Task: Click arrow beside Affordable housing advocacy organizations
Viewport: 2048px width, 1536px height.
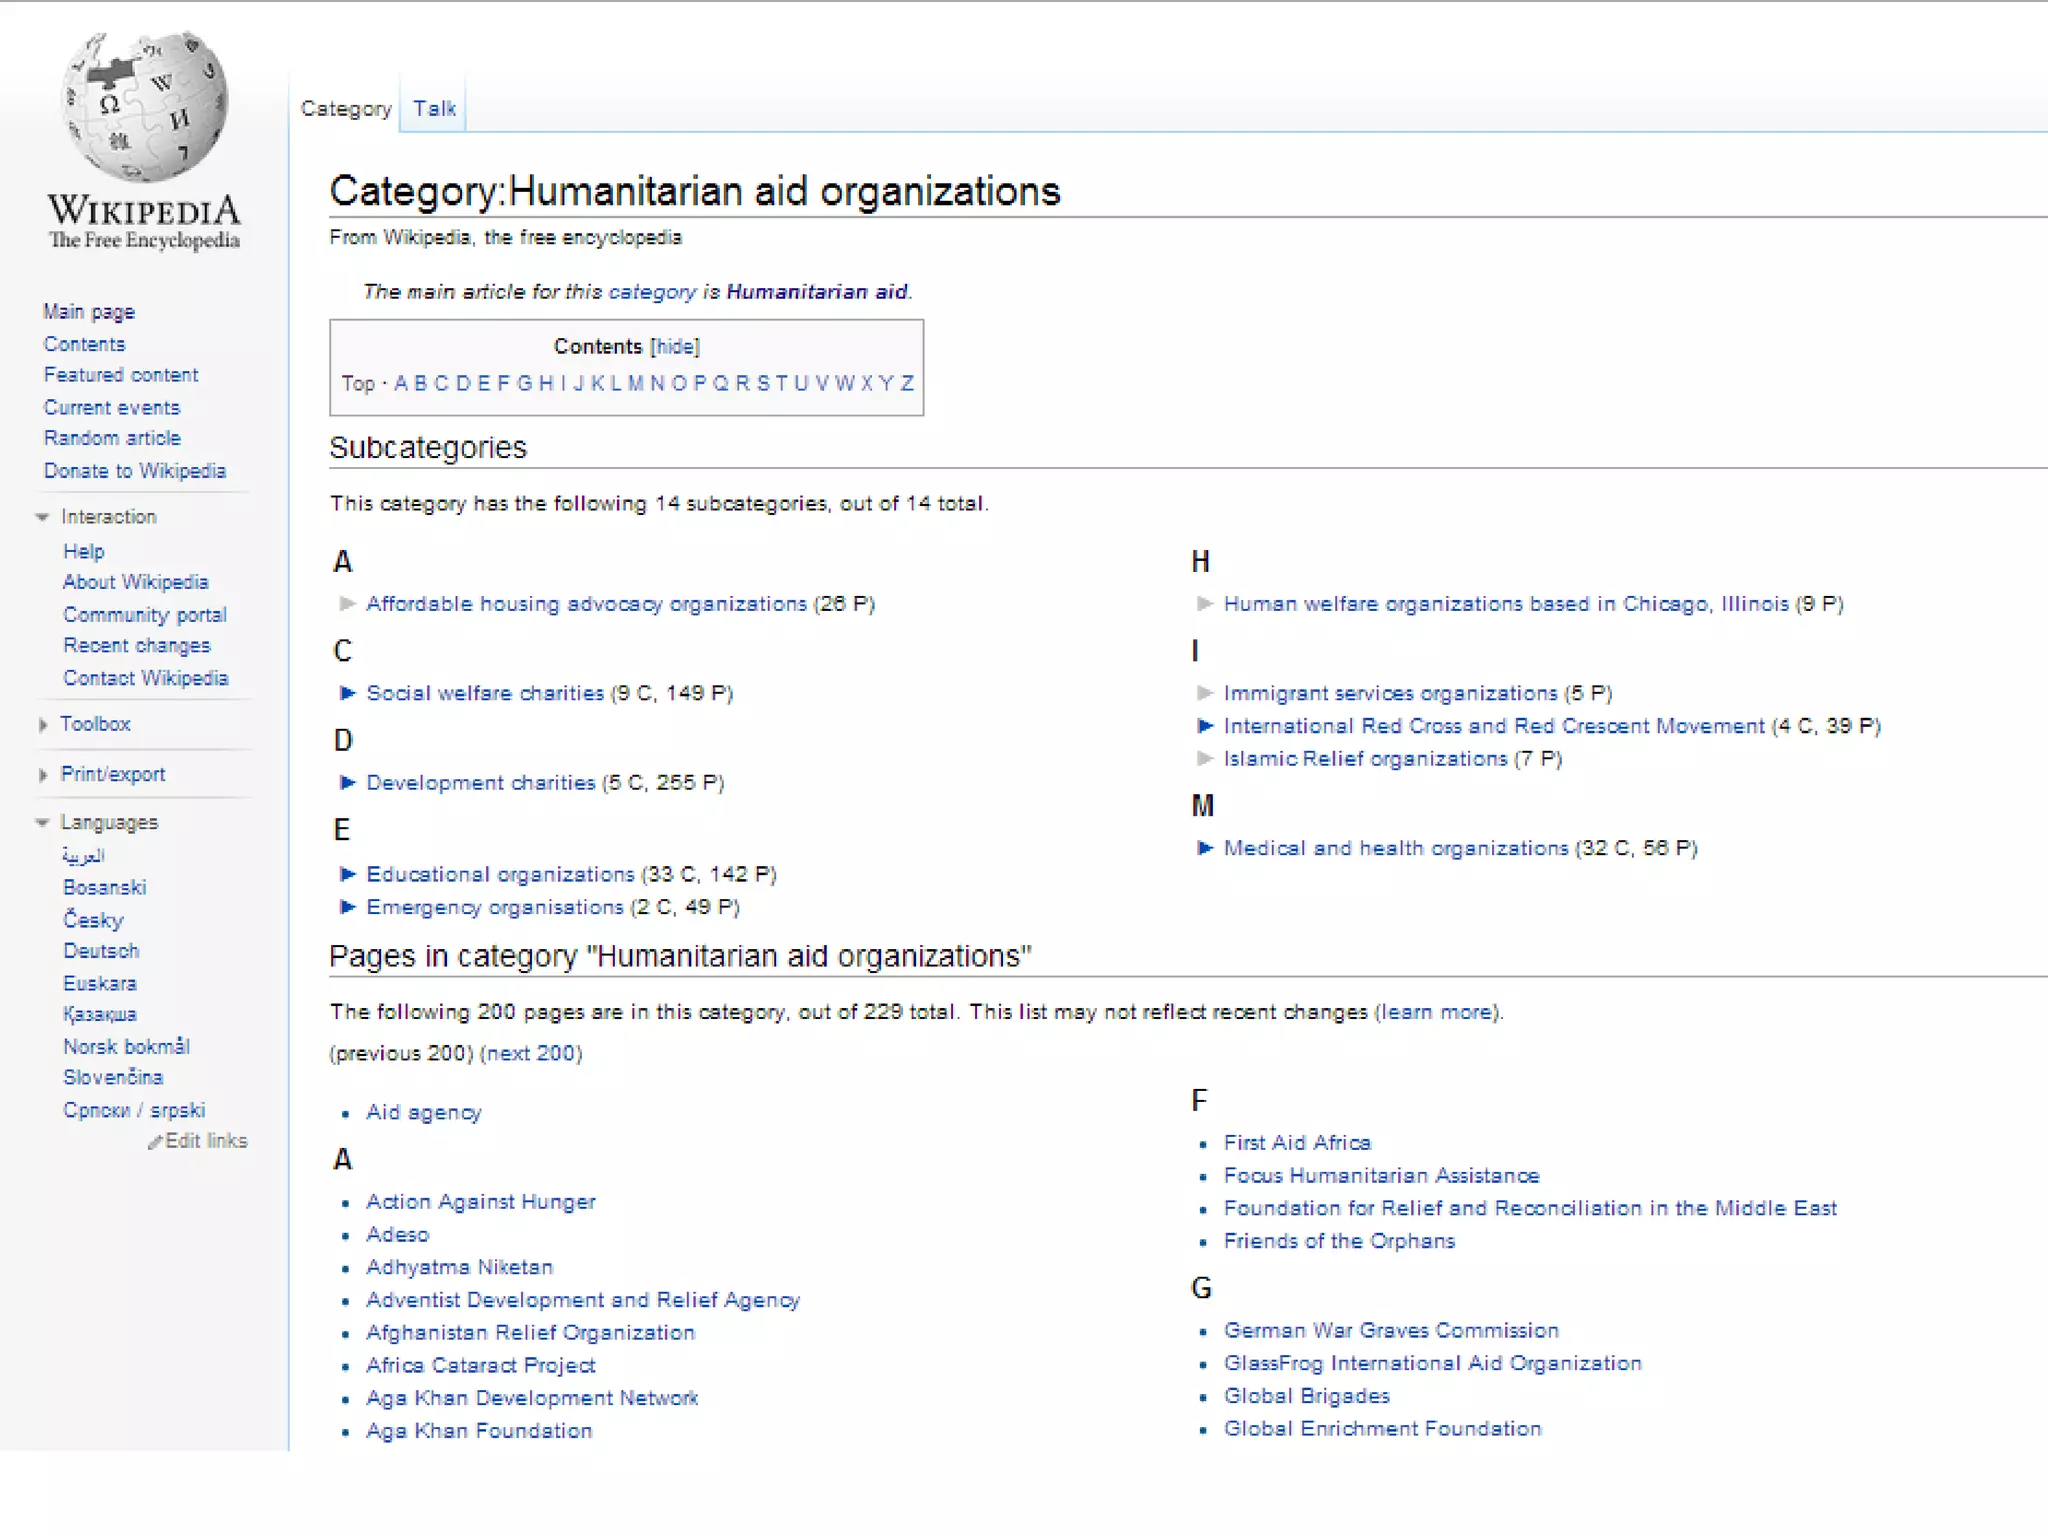Action: point(347,603)
